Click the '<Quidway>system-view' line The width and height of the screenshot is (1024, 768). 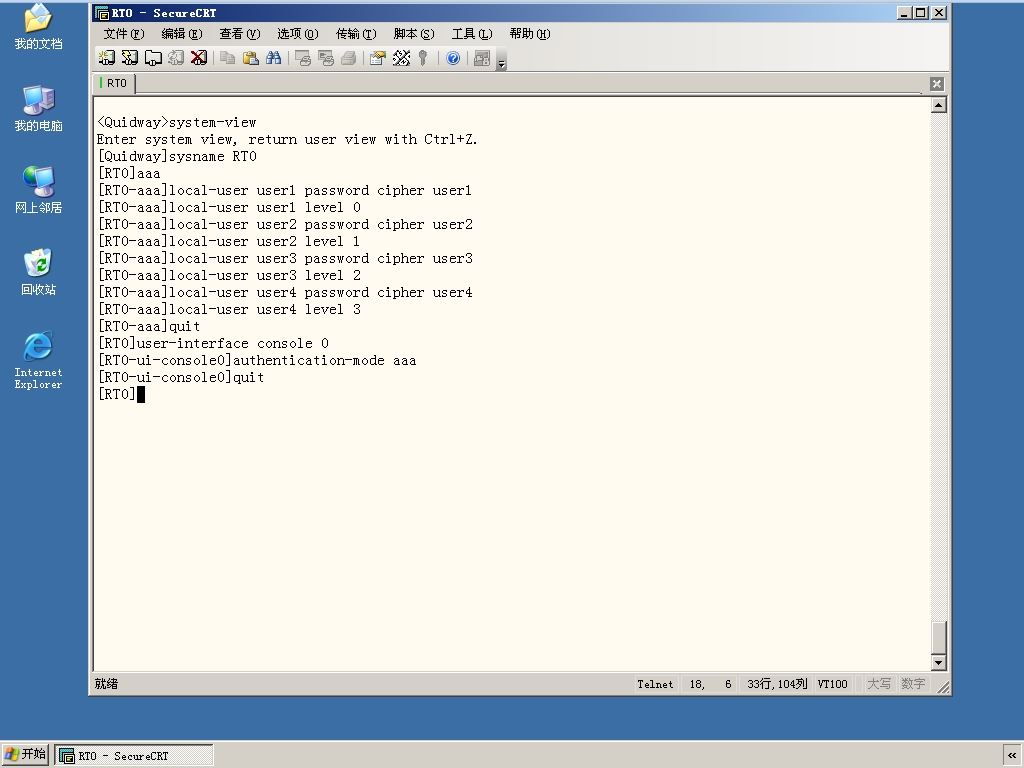(x=176, y=122)
